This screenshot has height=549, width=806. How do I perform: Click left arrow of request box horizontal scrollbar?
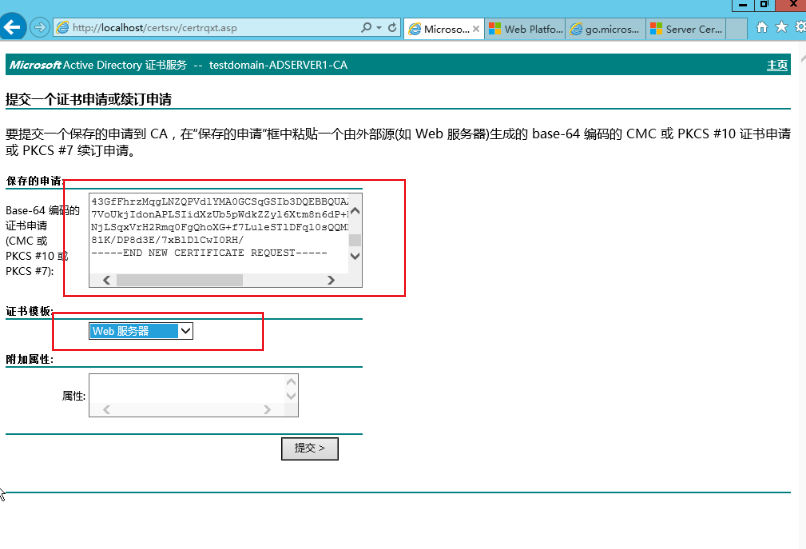(x=106, y=280)
